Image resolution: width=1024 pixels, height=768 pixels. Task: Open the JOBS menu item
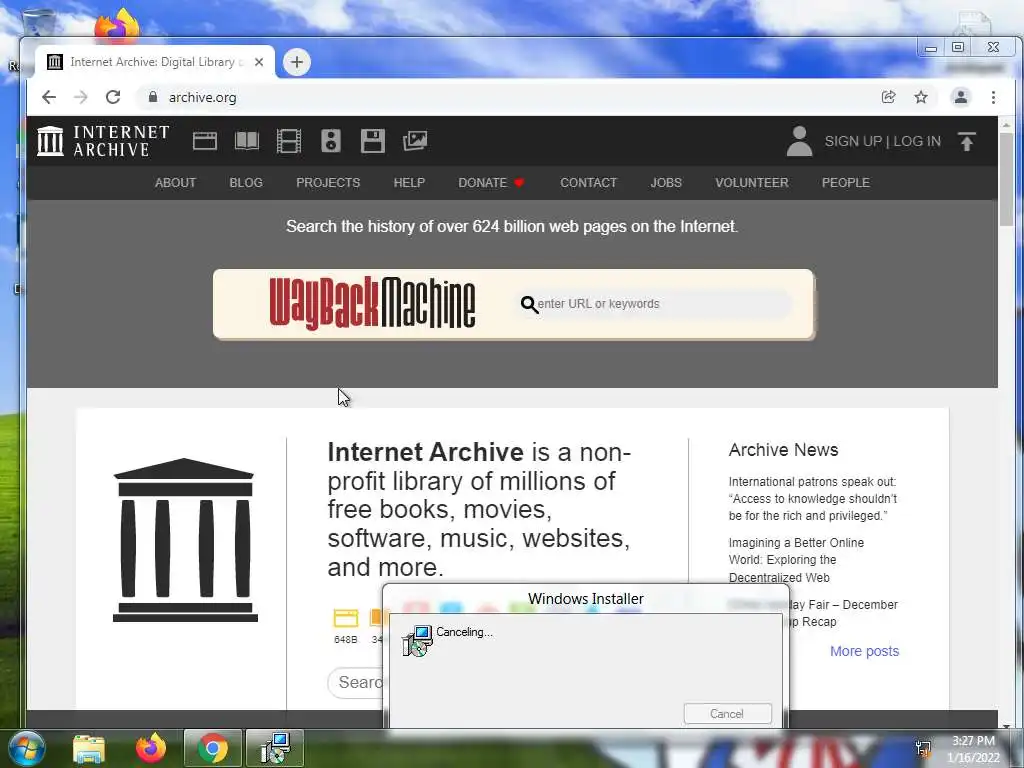665,183
